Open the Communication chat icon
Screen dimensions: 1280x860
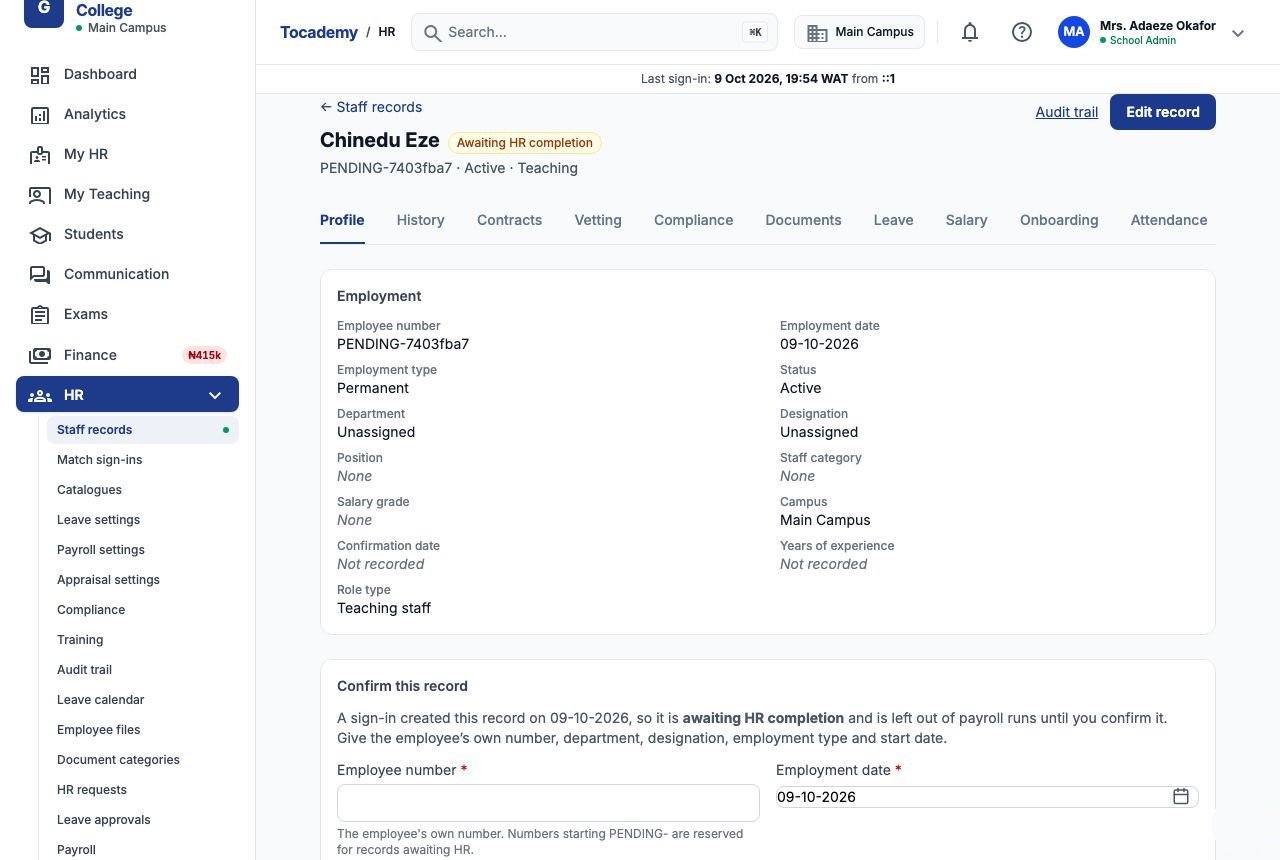click(x=40, y=274)
